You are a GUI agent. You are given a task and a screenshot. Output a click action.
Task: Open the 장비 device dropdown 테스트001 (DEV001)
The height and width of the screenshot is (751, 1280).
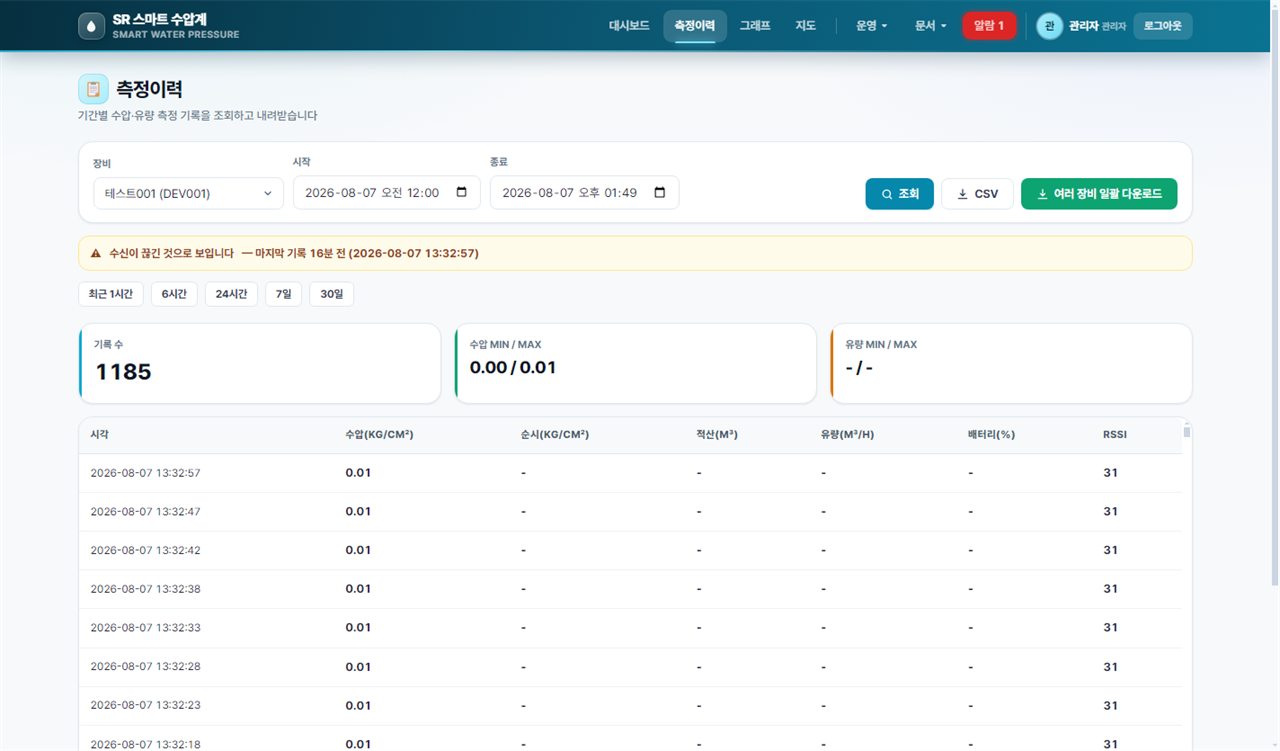[188, 194]
